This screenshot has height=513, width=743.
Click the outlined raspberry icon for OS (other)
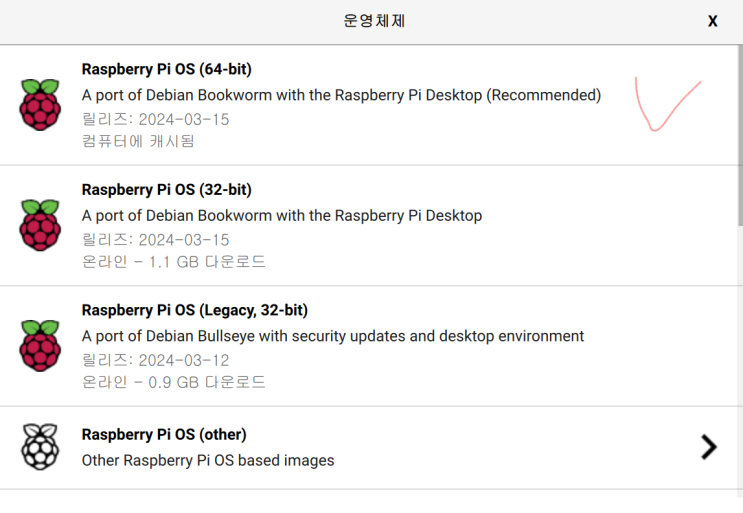click(40, 447)
